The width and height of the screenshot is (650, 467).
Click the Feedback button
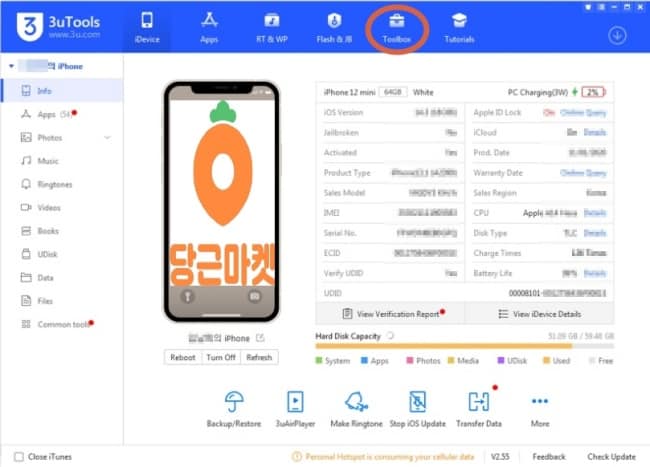coord(549,457)
